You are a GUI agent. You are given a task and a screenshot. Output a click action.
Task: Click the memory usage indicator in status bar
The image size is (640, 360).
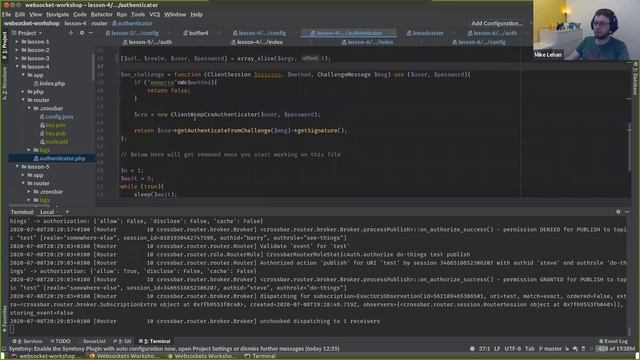pos(616,349)
